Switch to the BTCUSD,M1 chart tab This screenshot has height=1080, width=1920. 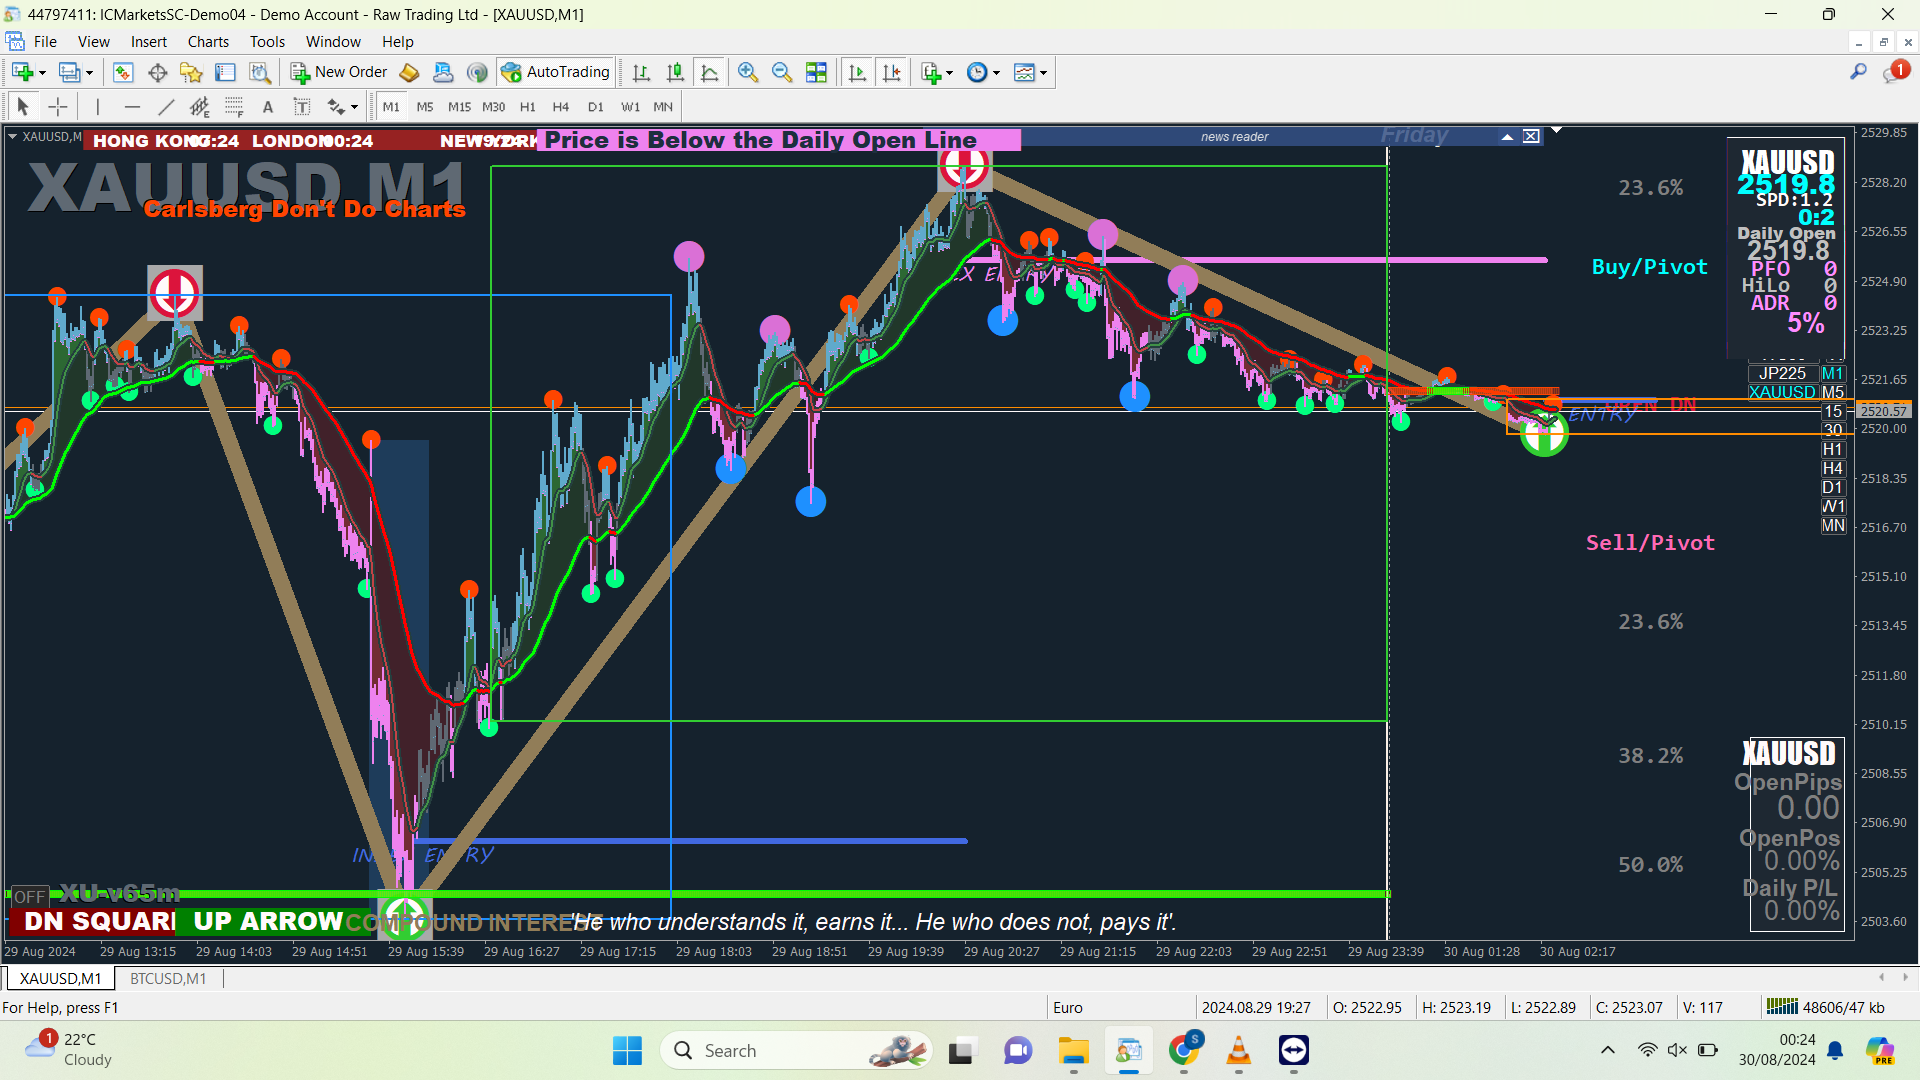click(x=168, y=979)
